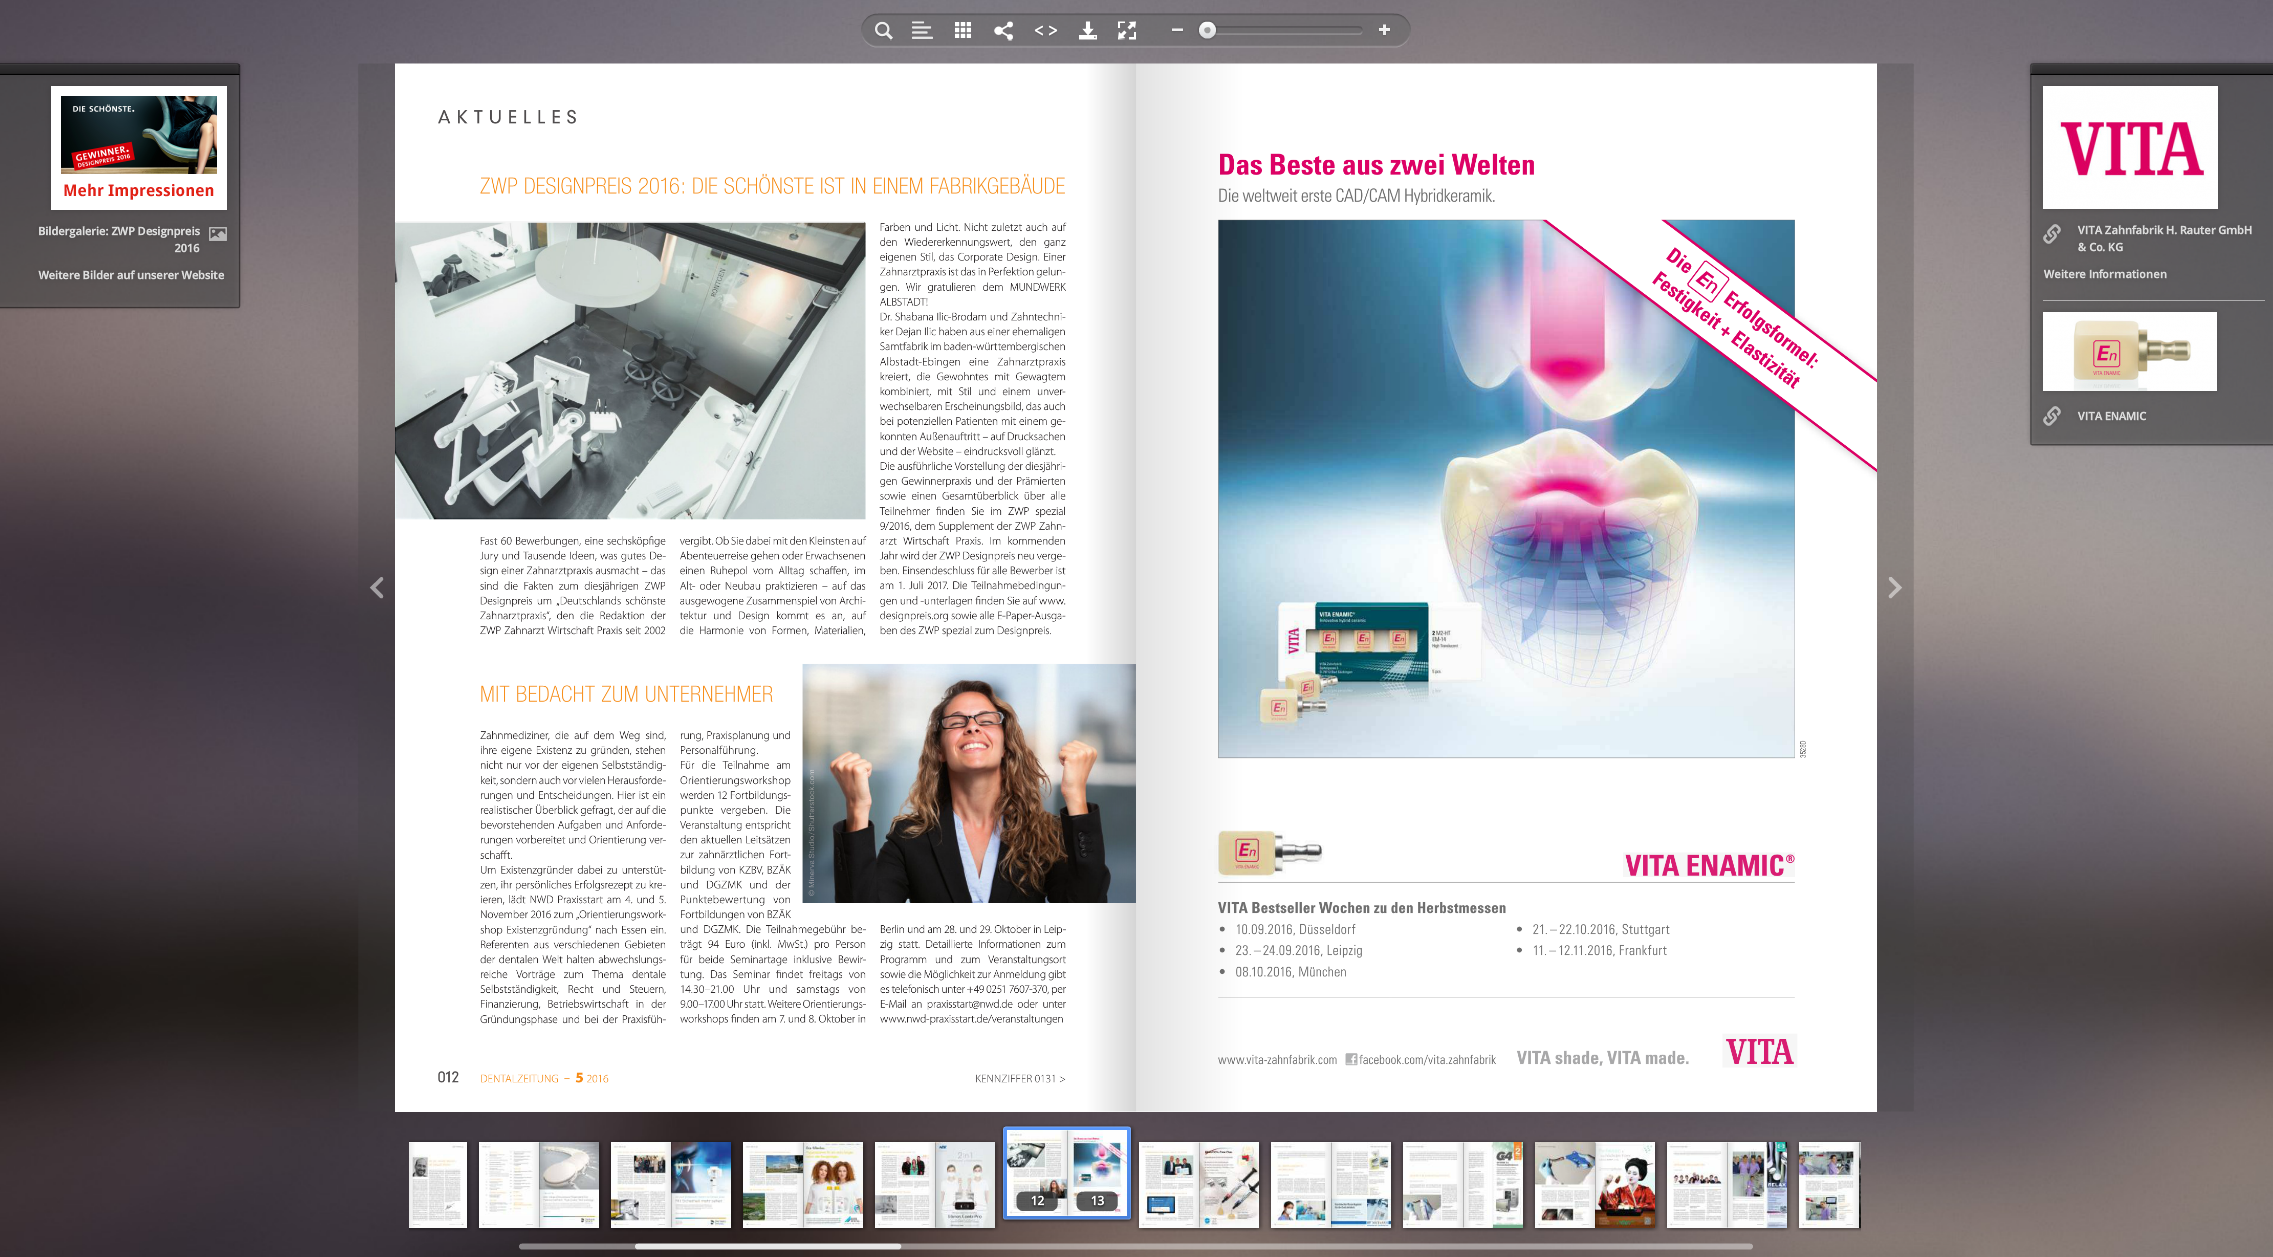This screenshot has width=2273, height=1257.
Task: Click the share icon in toolbar
Action: (1003, 30)
